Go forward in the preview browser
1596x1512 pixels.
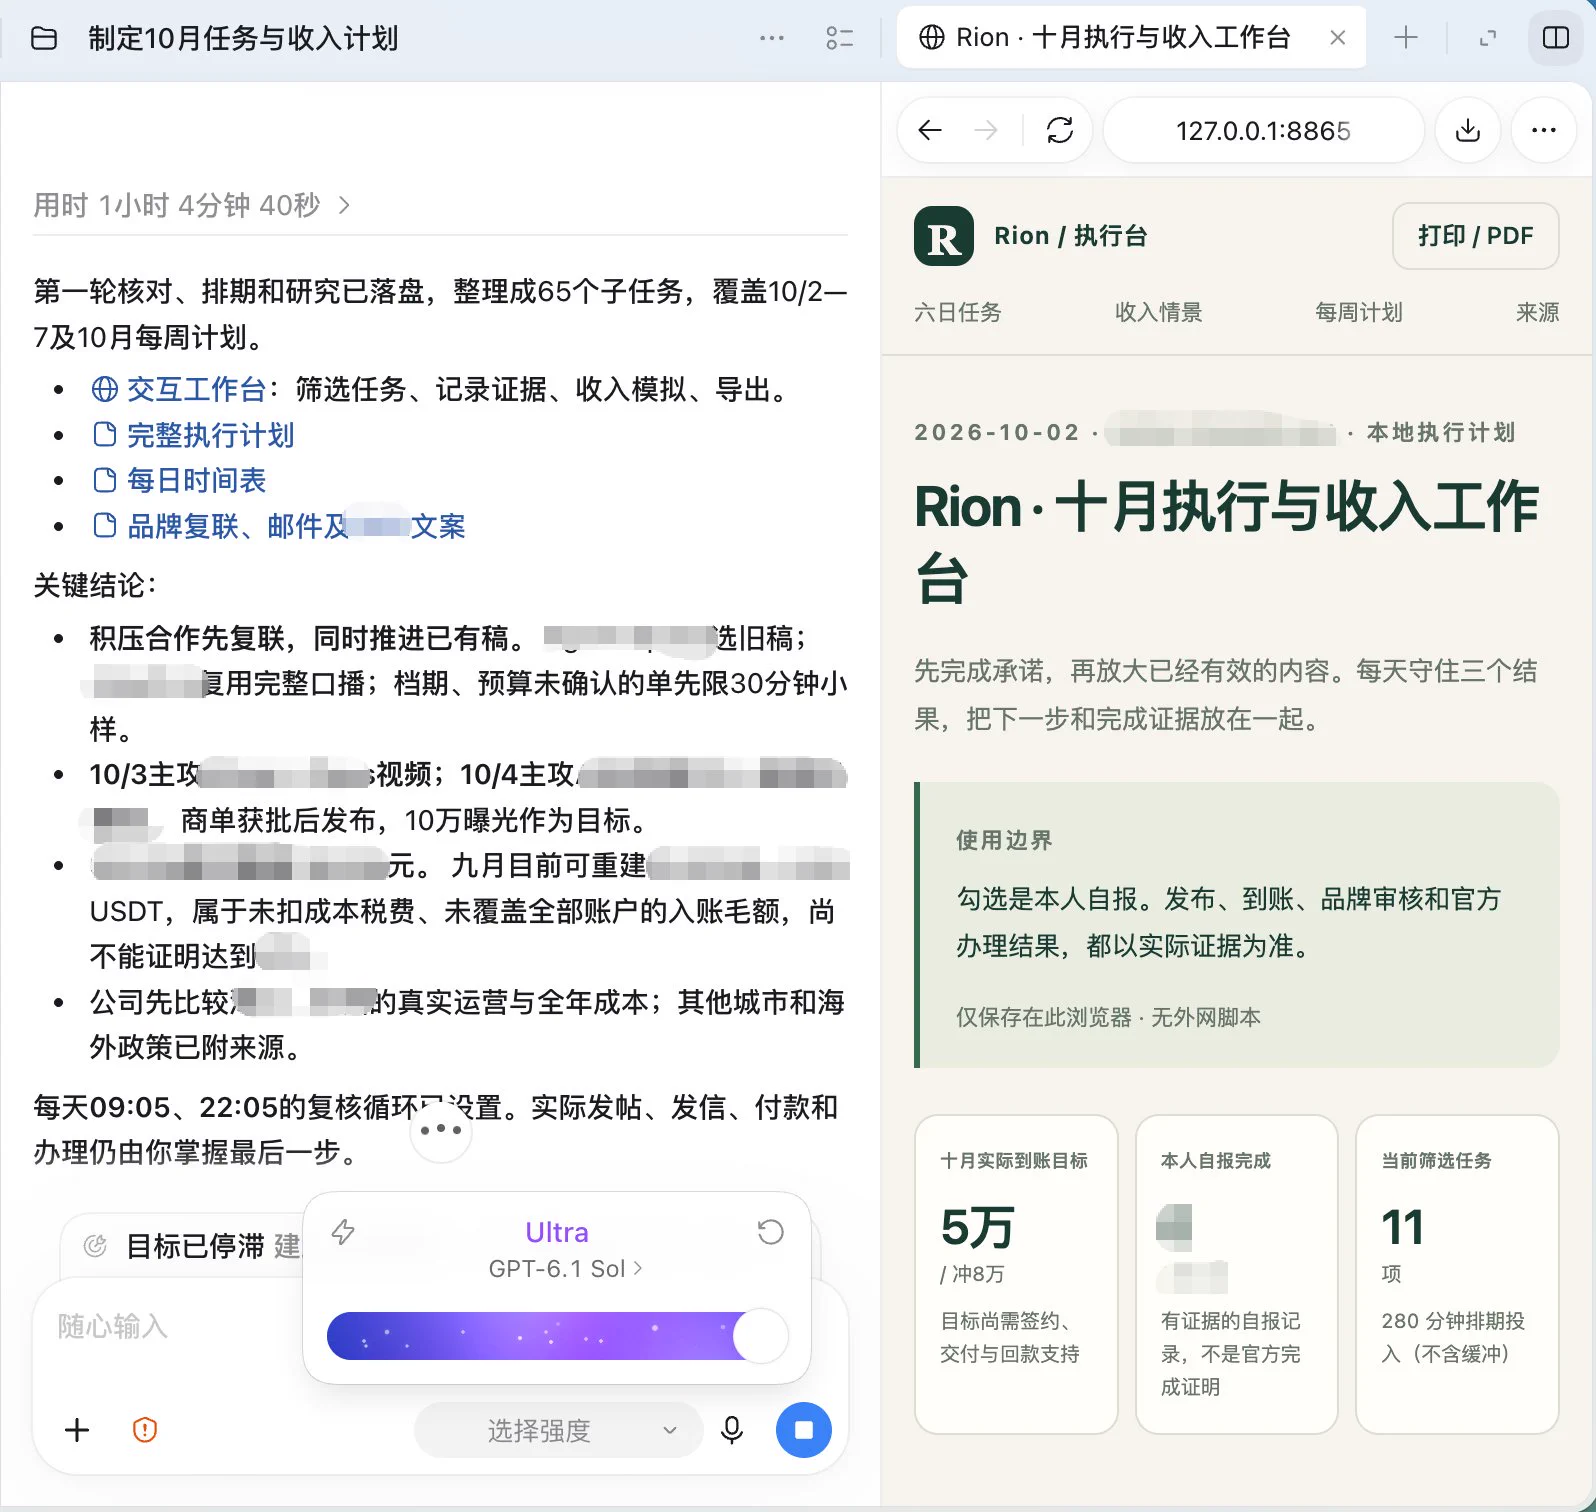(986, 130)
